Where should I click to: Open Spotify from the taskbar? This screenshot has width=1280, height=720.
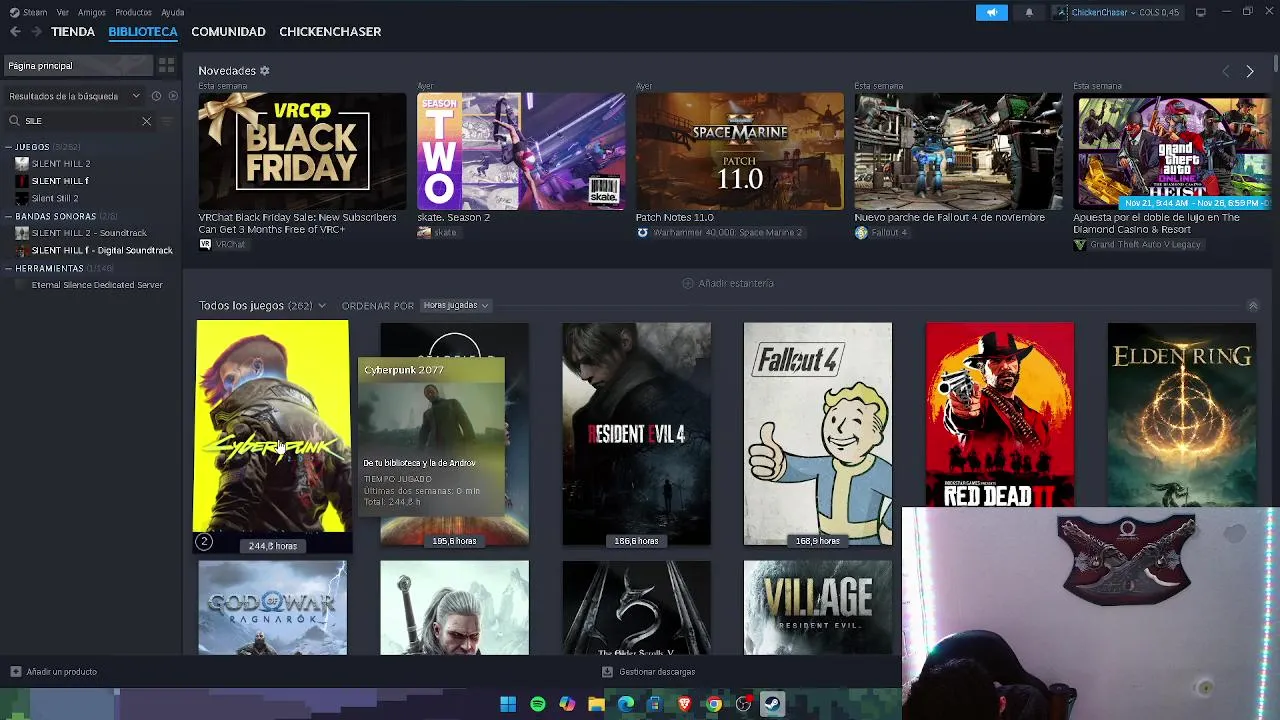[538, 704]
